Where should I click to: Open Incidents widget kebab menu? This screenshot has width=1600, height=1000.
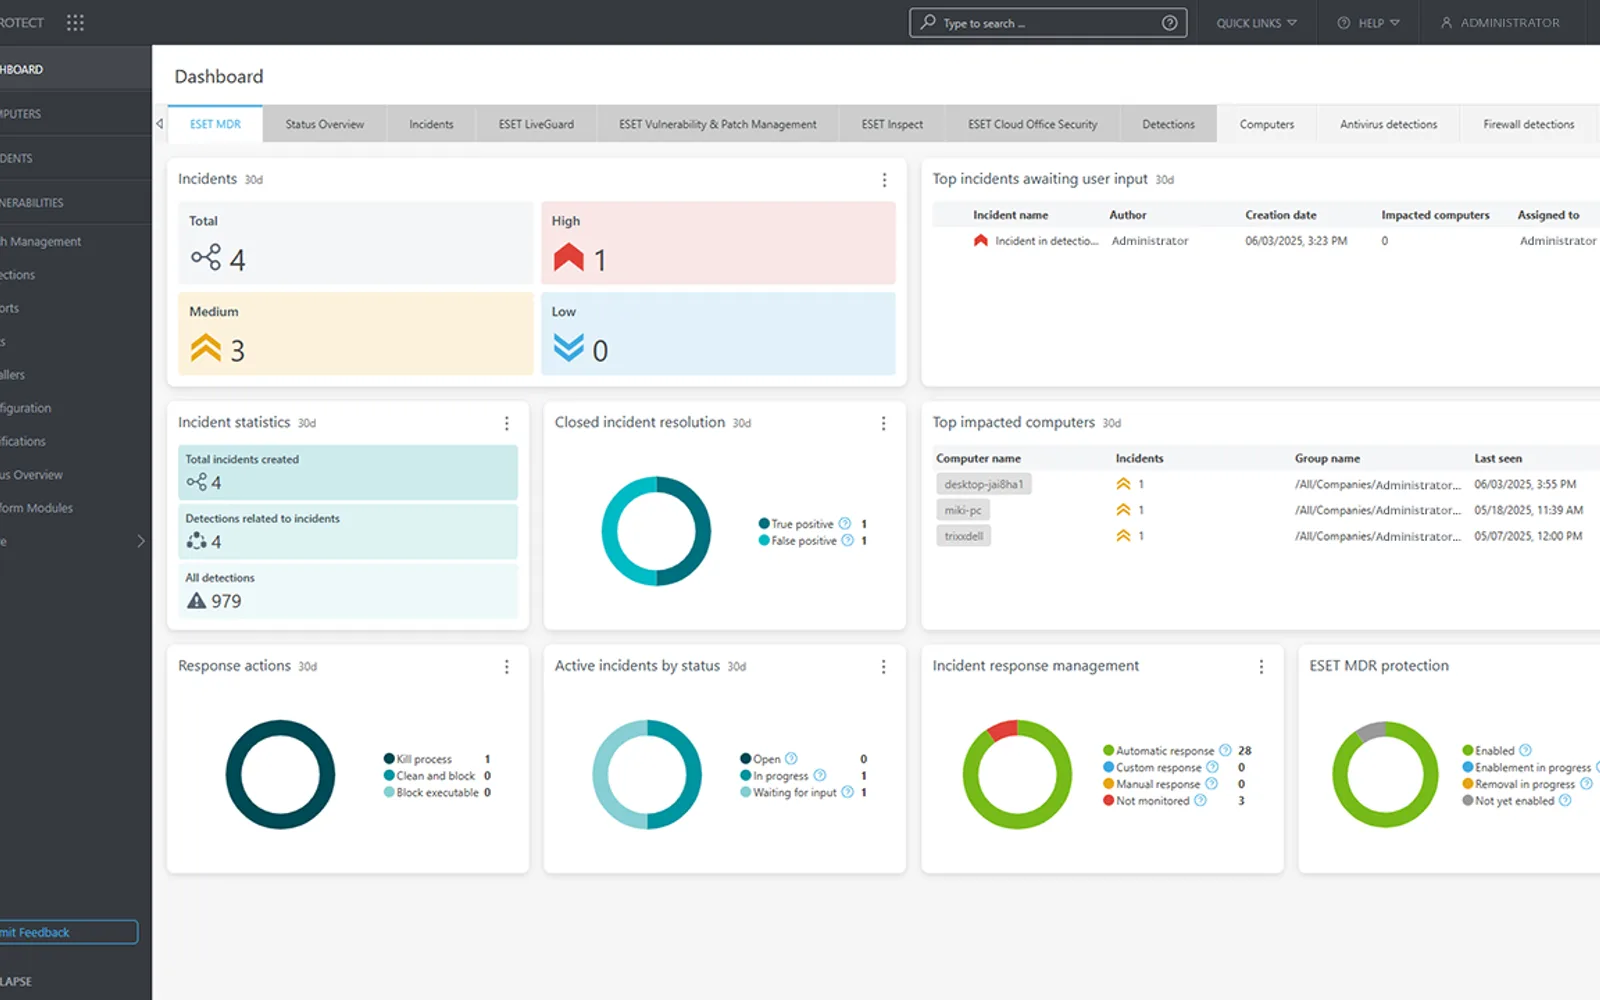coord(884,180)
